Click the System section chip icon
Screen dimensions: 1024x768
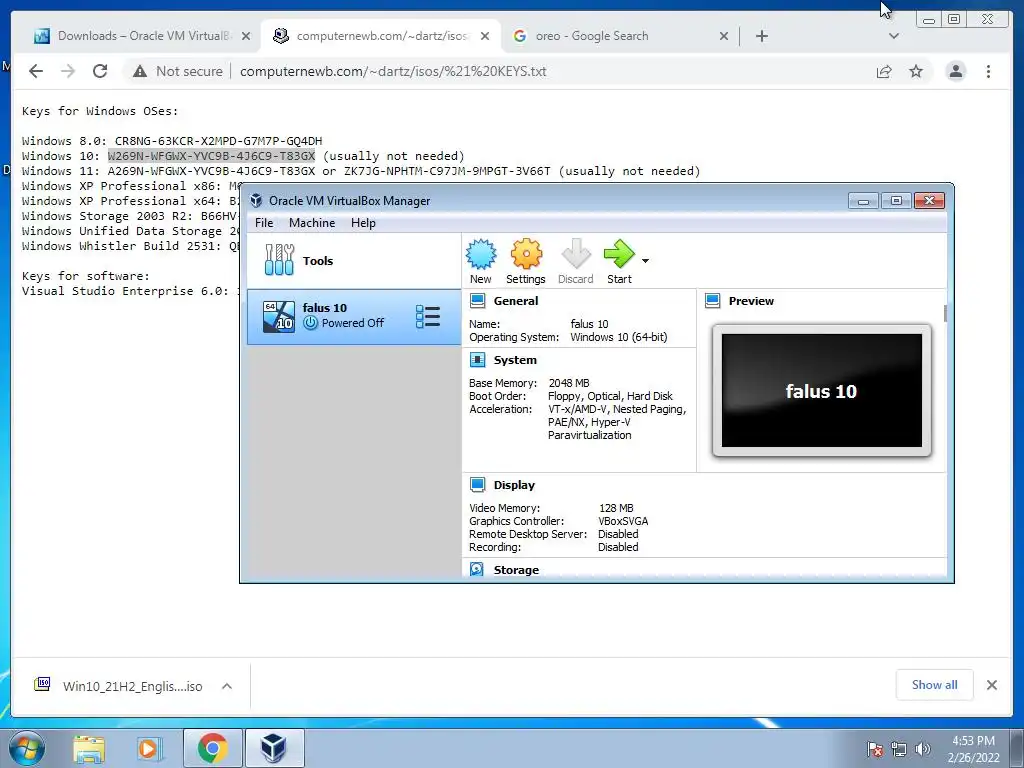(x=477, y=360)
